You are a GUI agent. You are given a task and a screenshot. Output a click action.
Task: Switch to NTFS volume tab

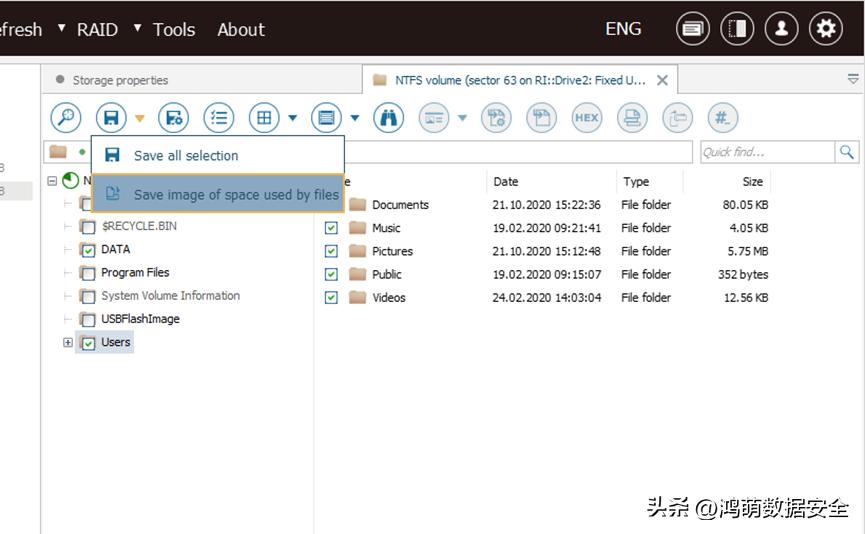click(520, 81)
